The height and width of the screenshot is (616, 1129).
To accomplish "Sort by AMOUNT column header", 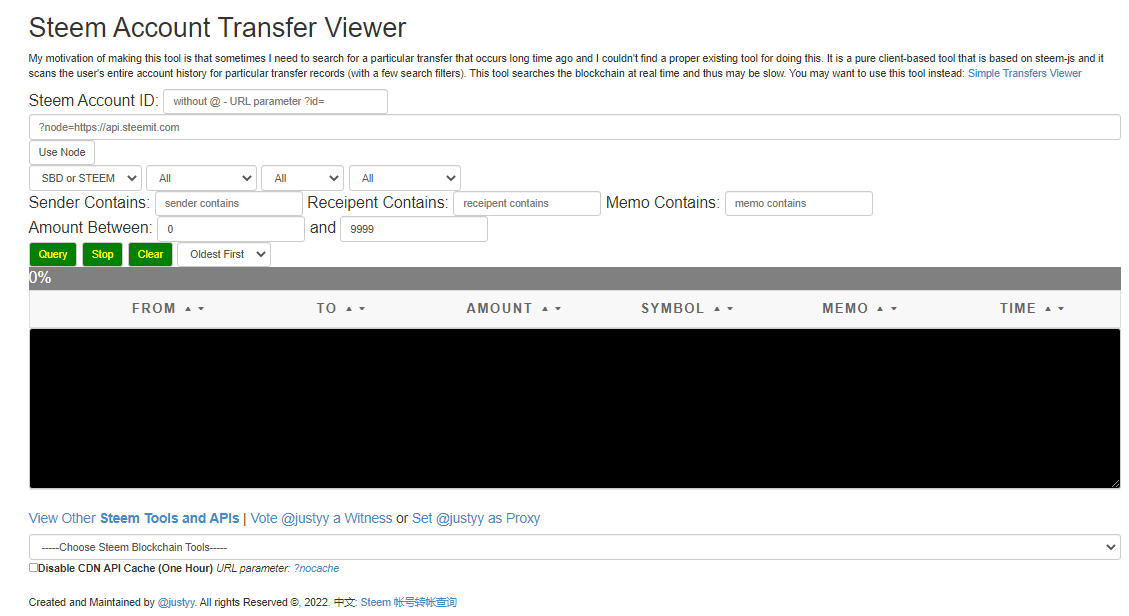I will 499,308.
